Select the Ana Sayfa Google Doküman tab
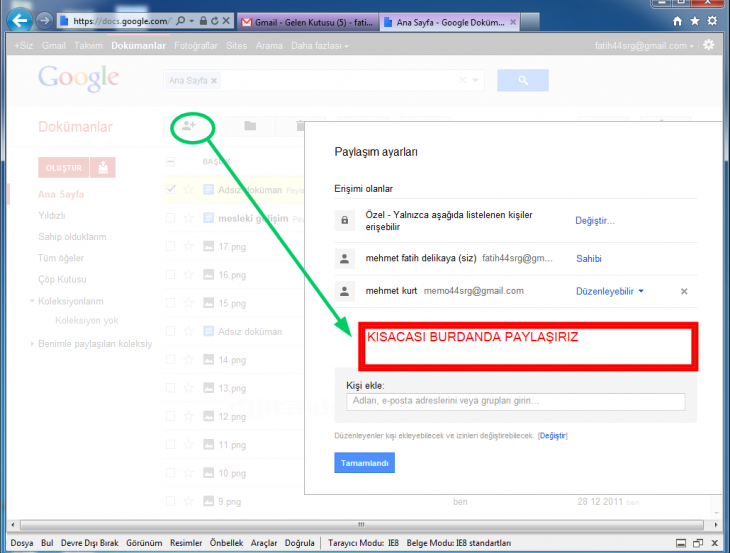Image resolution: width=730 pixels, height=553 pixels. click(x=449, y=22)
